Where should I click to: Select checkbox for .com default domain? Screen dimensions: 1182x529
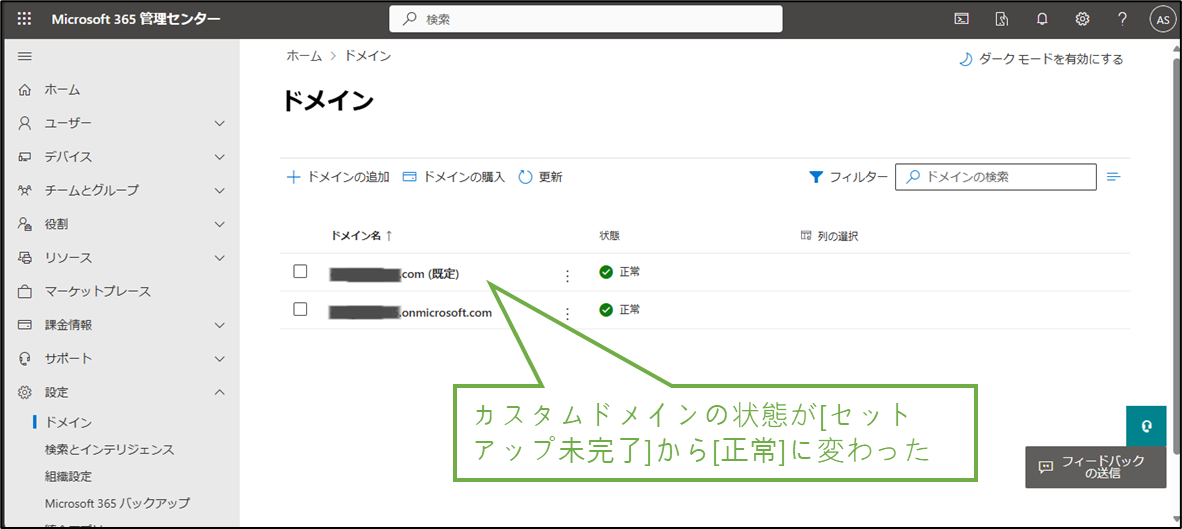(x=300, y=271)
